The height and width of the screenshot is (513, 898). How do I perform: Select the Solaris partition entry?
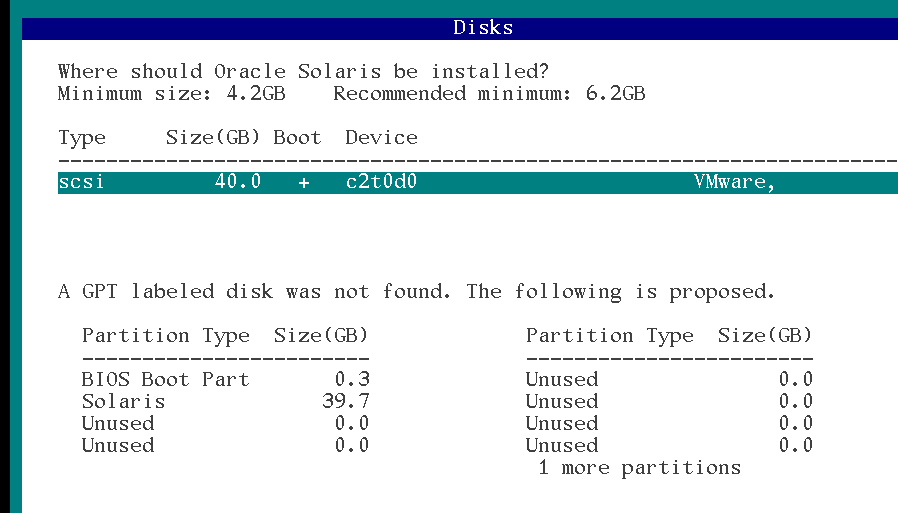[x=123, y=401]
